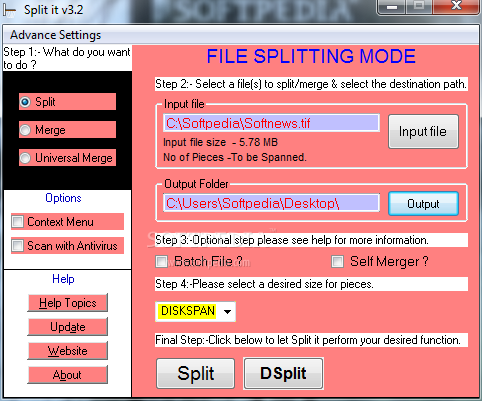Click the input file path field

(x=271, y=123)
